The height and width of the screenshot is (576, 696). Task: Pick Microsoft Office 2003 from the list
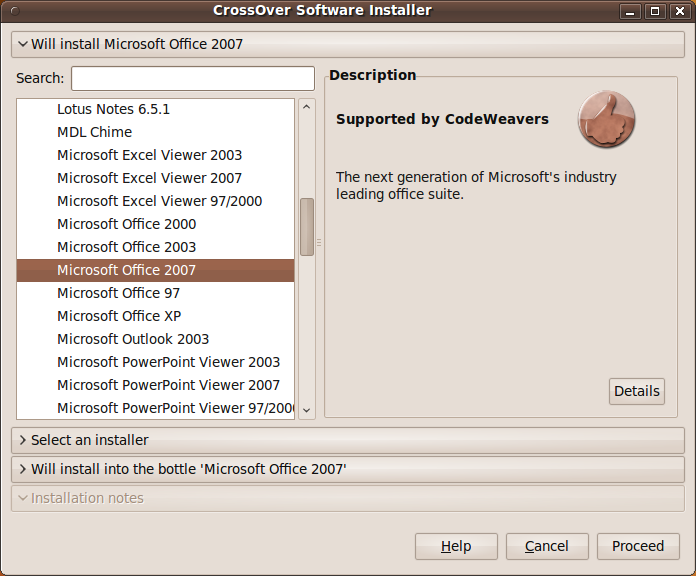tap(126, 247)
